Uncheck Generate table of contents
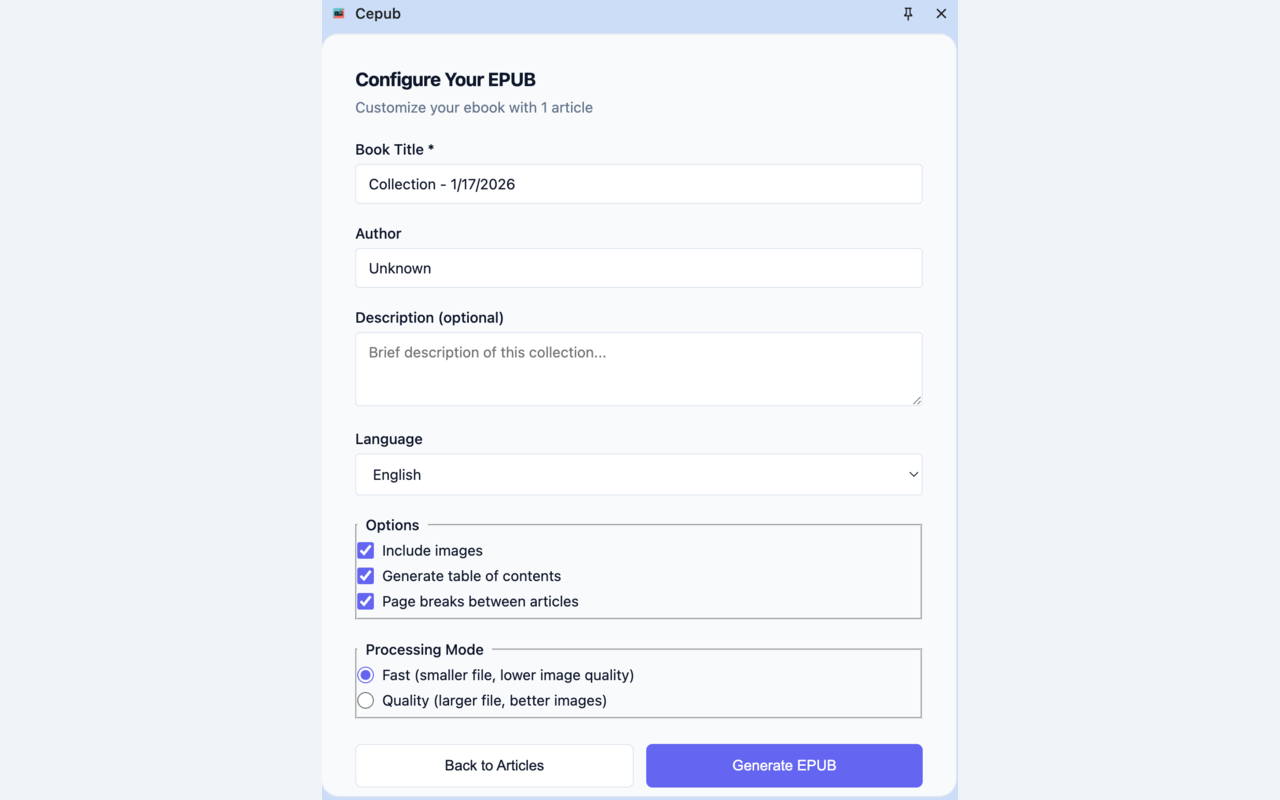 pos(365,576)
